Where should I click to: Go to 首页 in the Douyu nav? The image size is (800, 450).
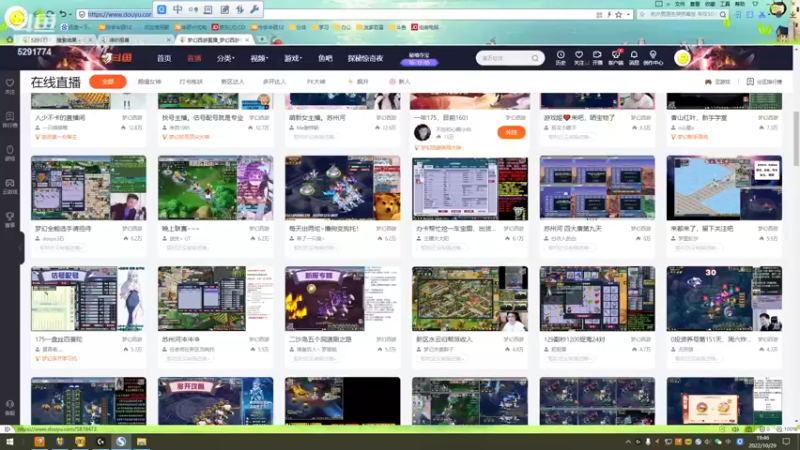[164, 59]
